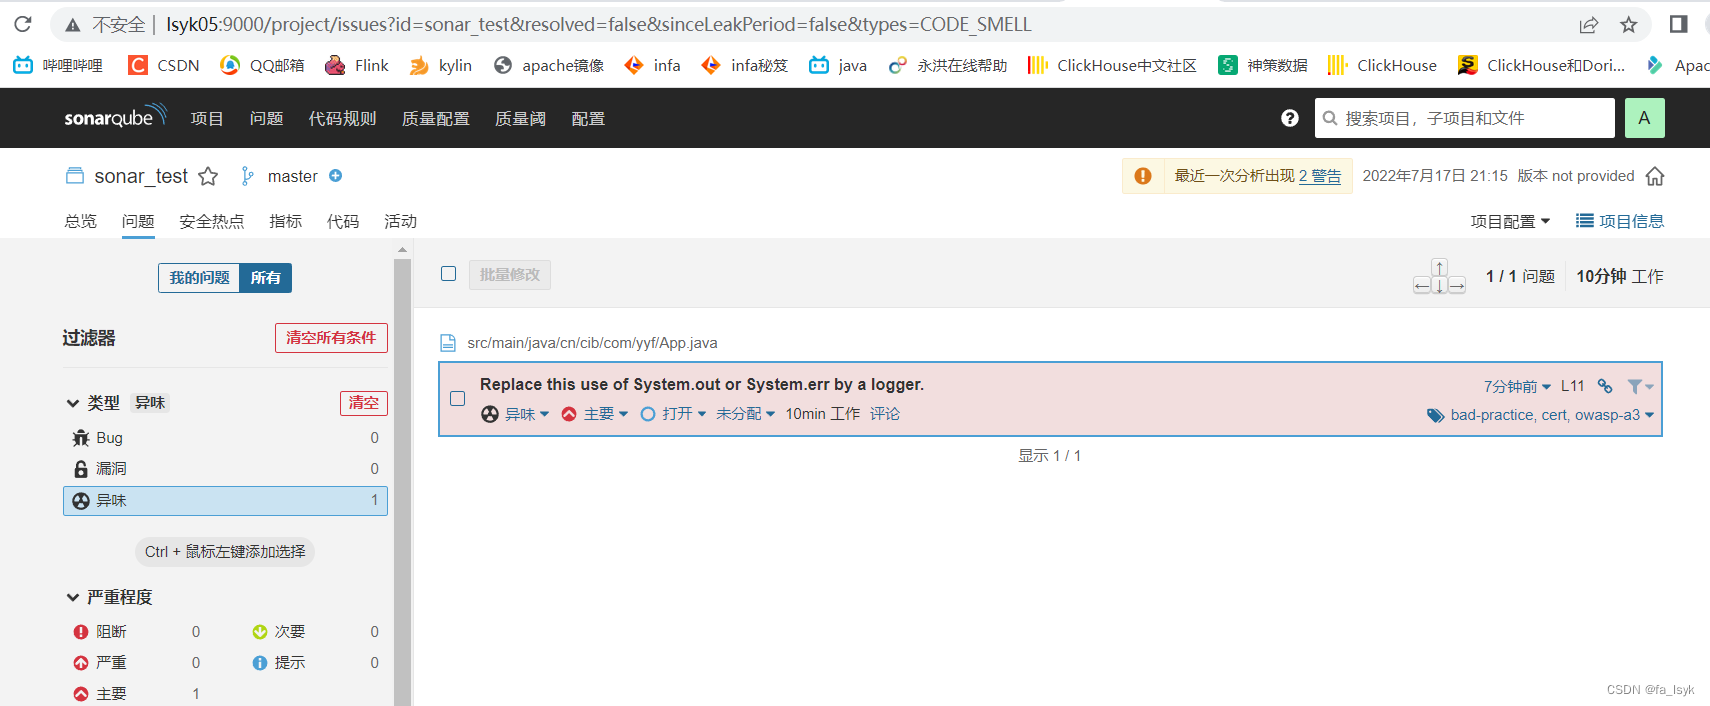Click the master branch icon

247,176
